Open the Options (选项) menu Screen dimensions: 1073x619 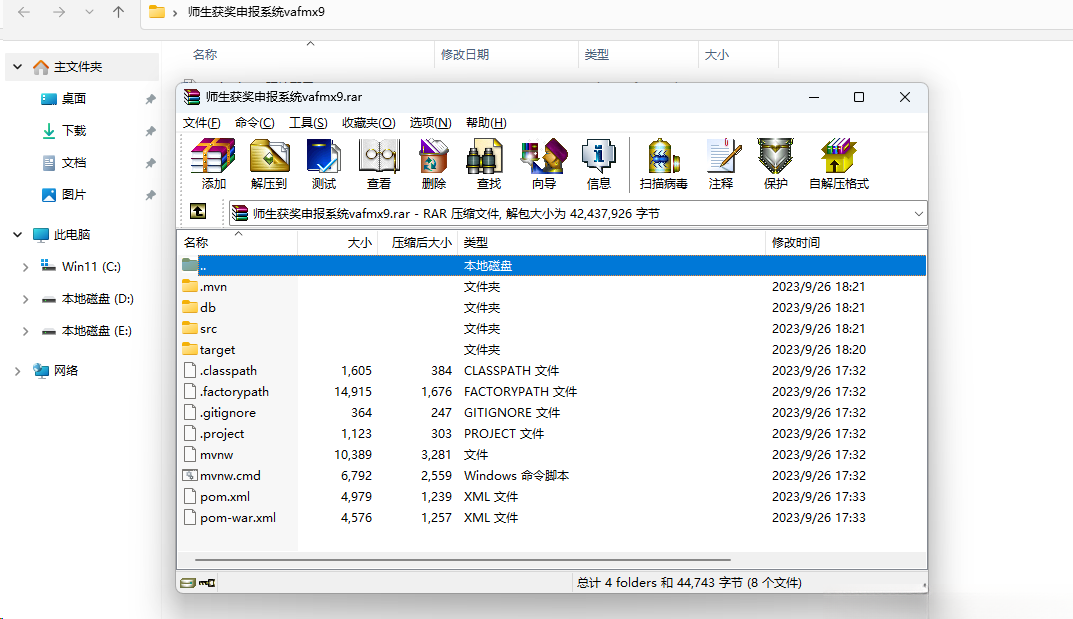pos(430,122)
